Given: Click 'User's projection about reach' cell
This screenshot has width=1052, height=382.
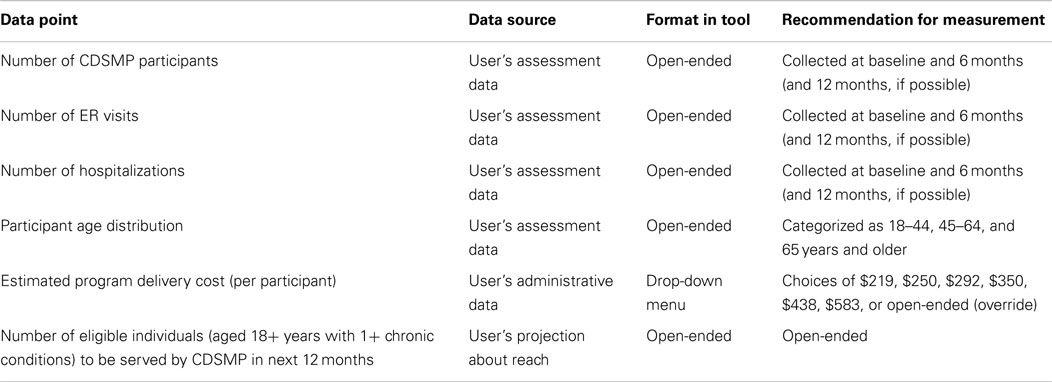Looking at the screenshot, I should click(x=527, y=347).
